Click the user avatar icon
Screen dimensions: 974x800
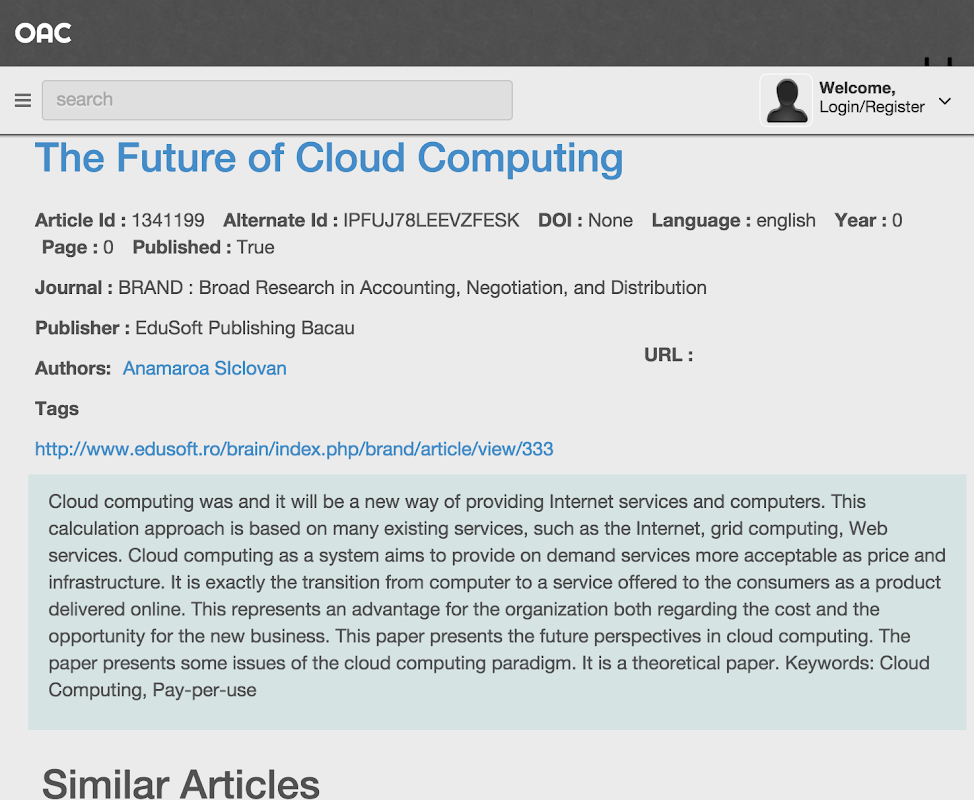click(x=786, y=100)
